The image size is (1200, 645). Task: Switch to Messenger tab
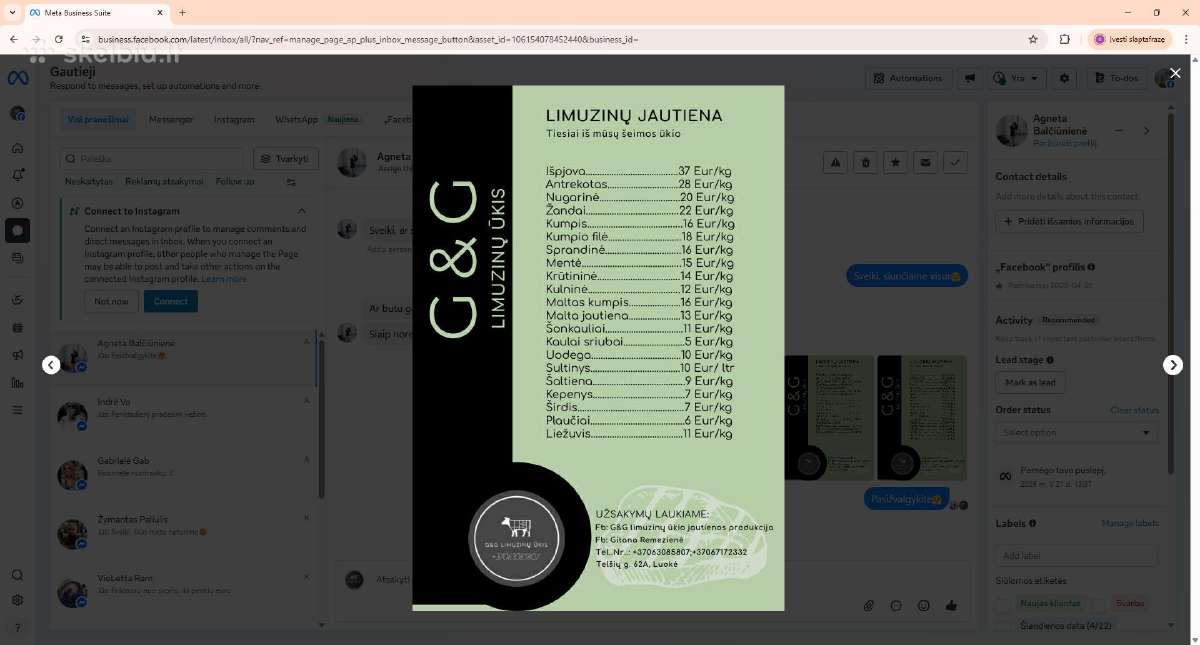pyautogui.click(x=171, y=119)
